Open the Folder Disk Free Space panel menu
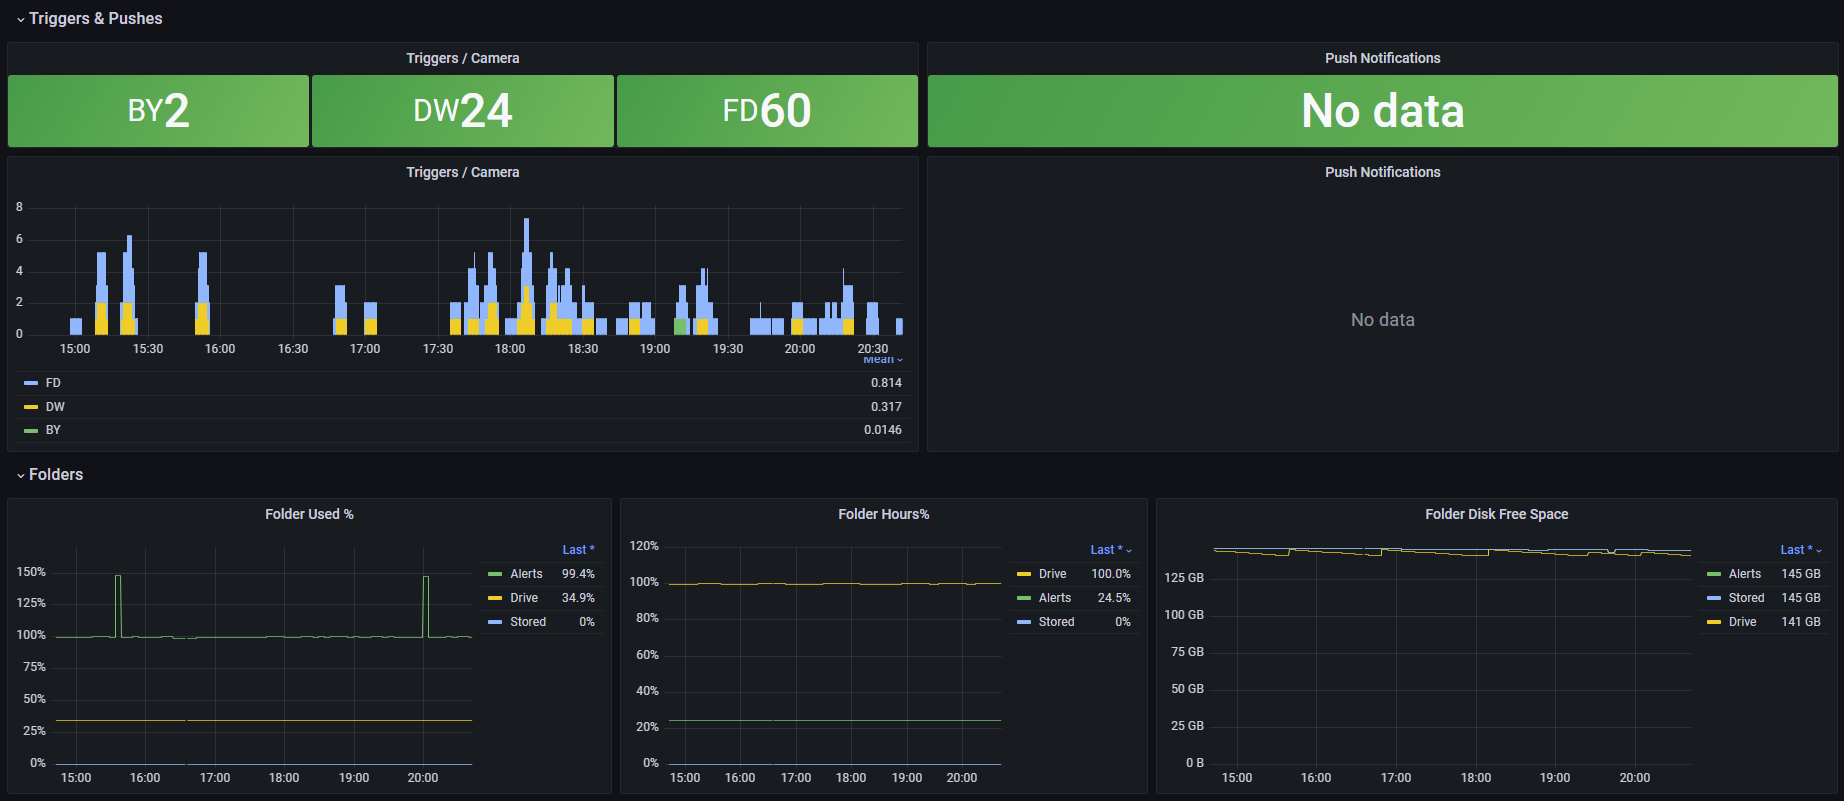This screenshot has height=801, width=1844. coord(1497,514)
